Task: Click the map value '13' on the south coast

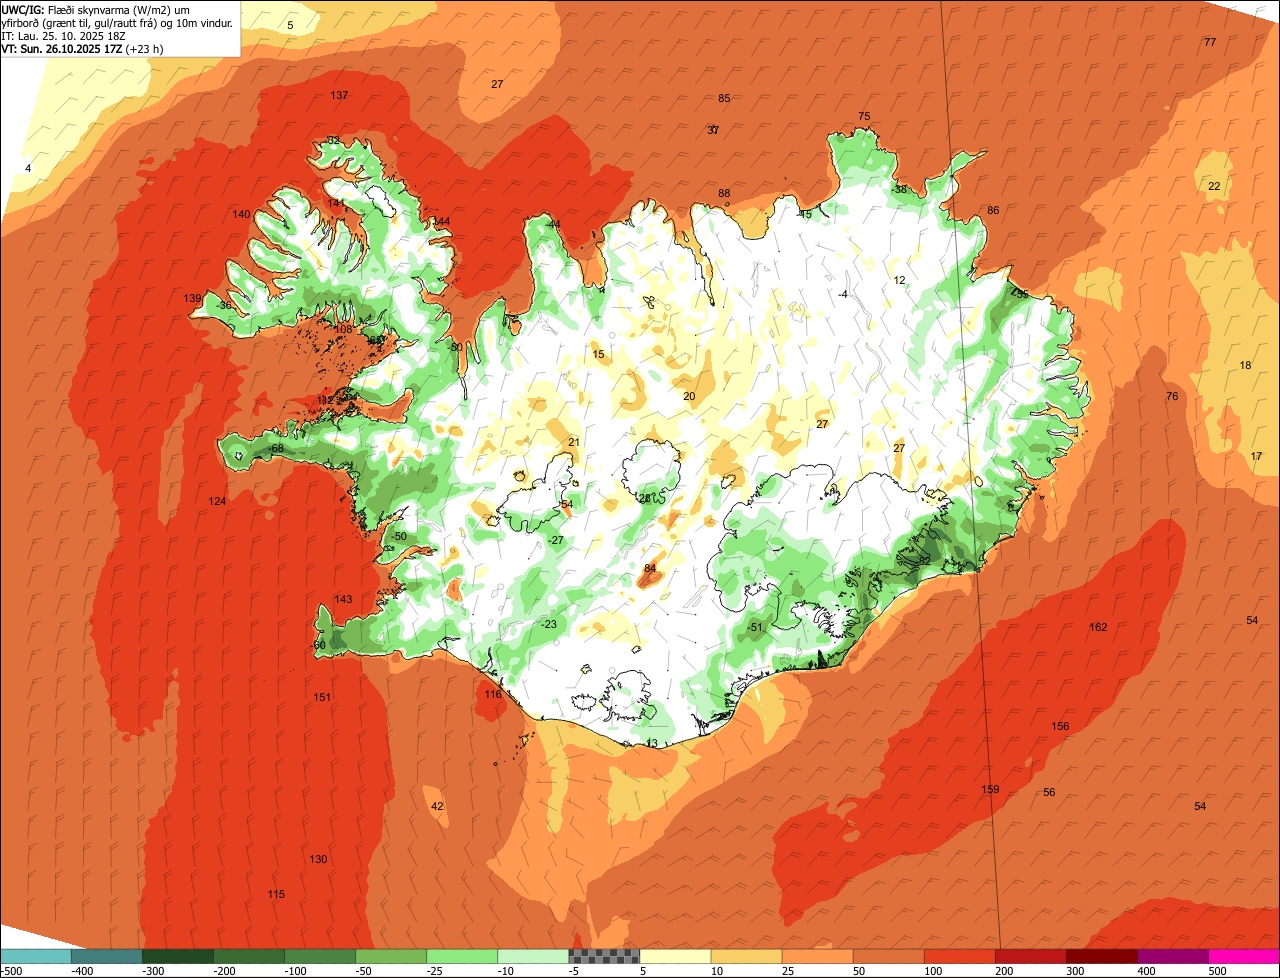Action: tap(652, 743)
